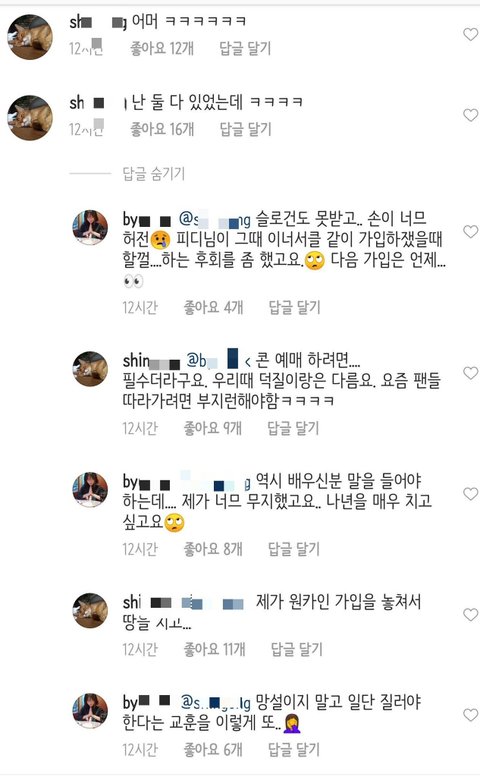Reply to the '어머 ㅋㅋㅋㅋㅋㅋ' comment

coord(245,49)
